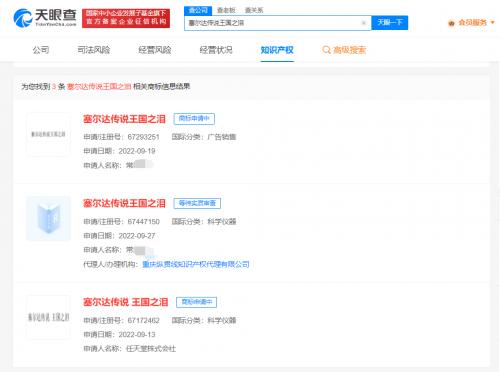Click the 等待实质审查 status tag
Image resolution: width=500 pixels, height=372 pixels.
tap(197, 203)
